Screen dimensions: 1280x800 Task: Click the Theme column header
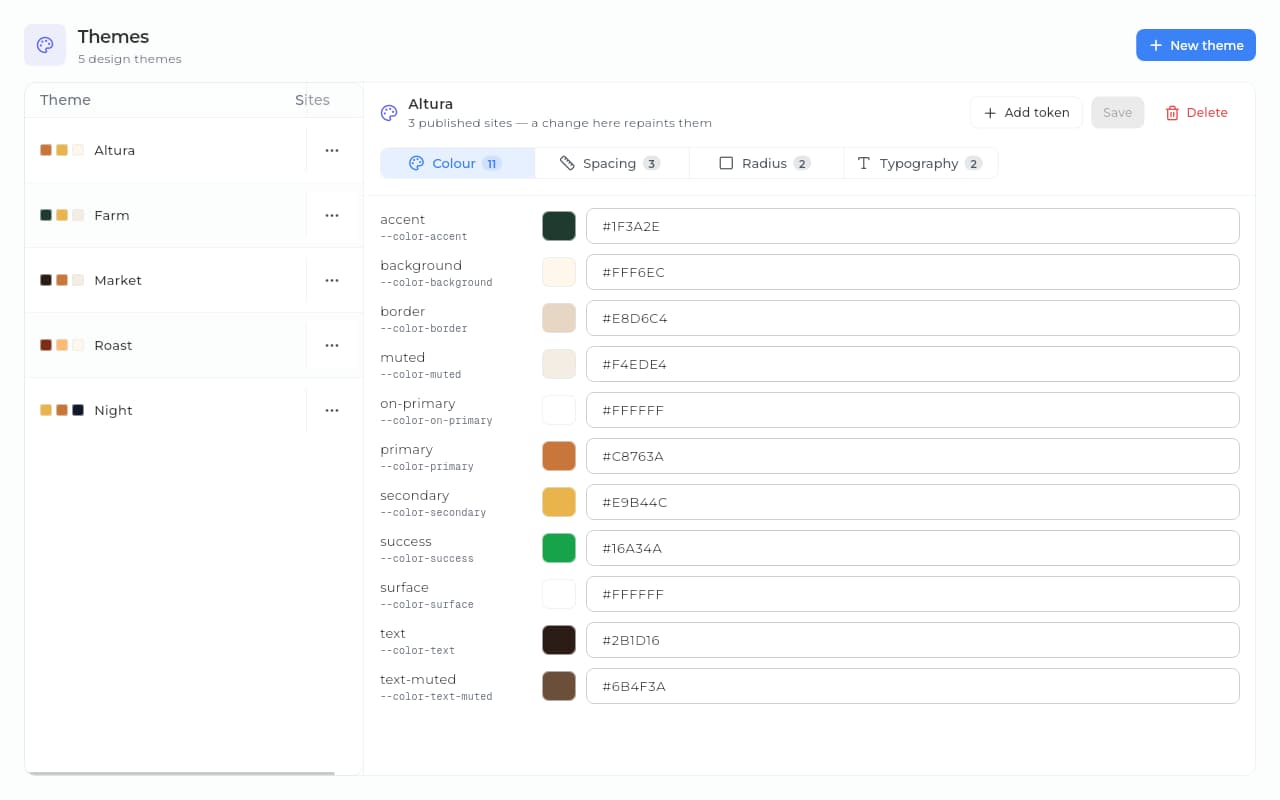(65, 100)
